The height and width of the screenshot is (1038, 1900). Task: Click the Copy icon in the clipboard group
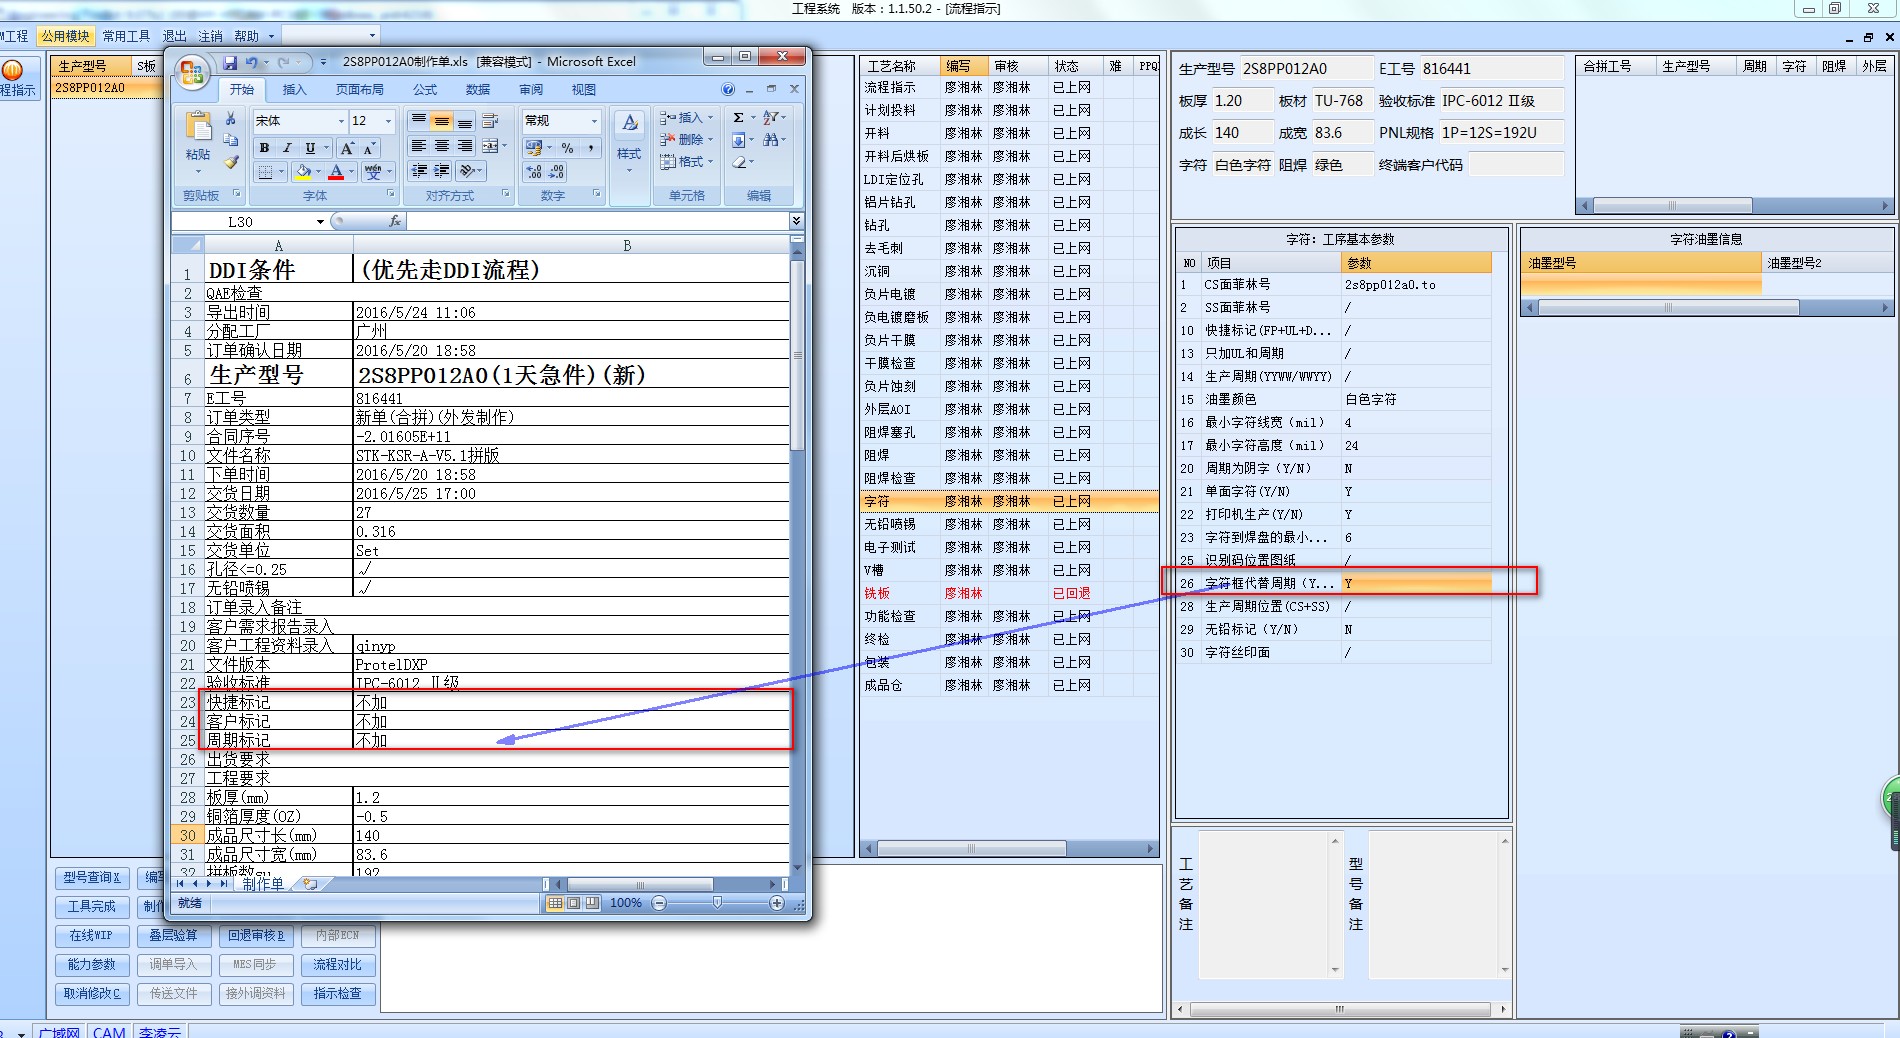[231, 140]
